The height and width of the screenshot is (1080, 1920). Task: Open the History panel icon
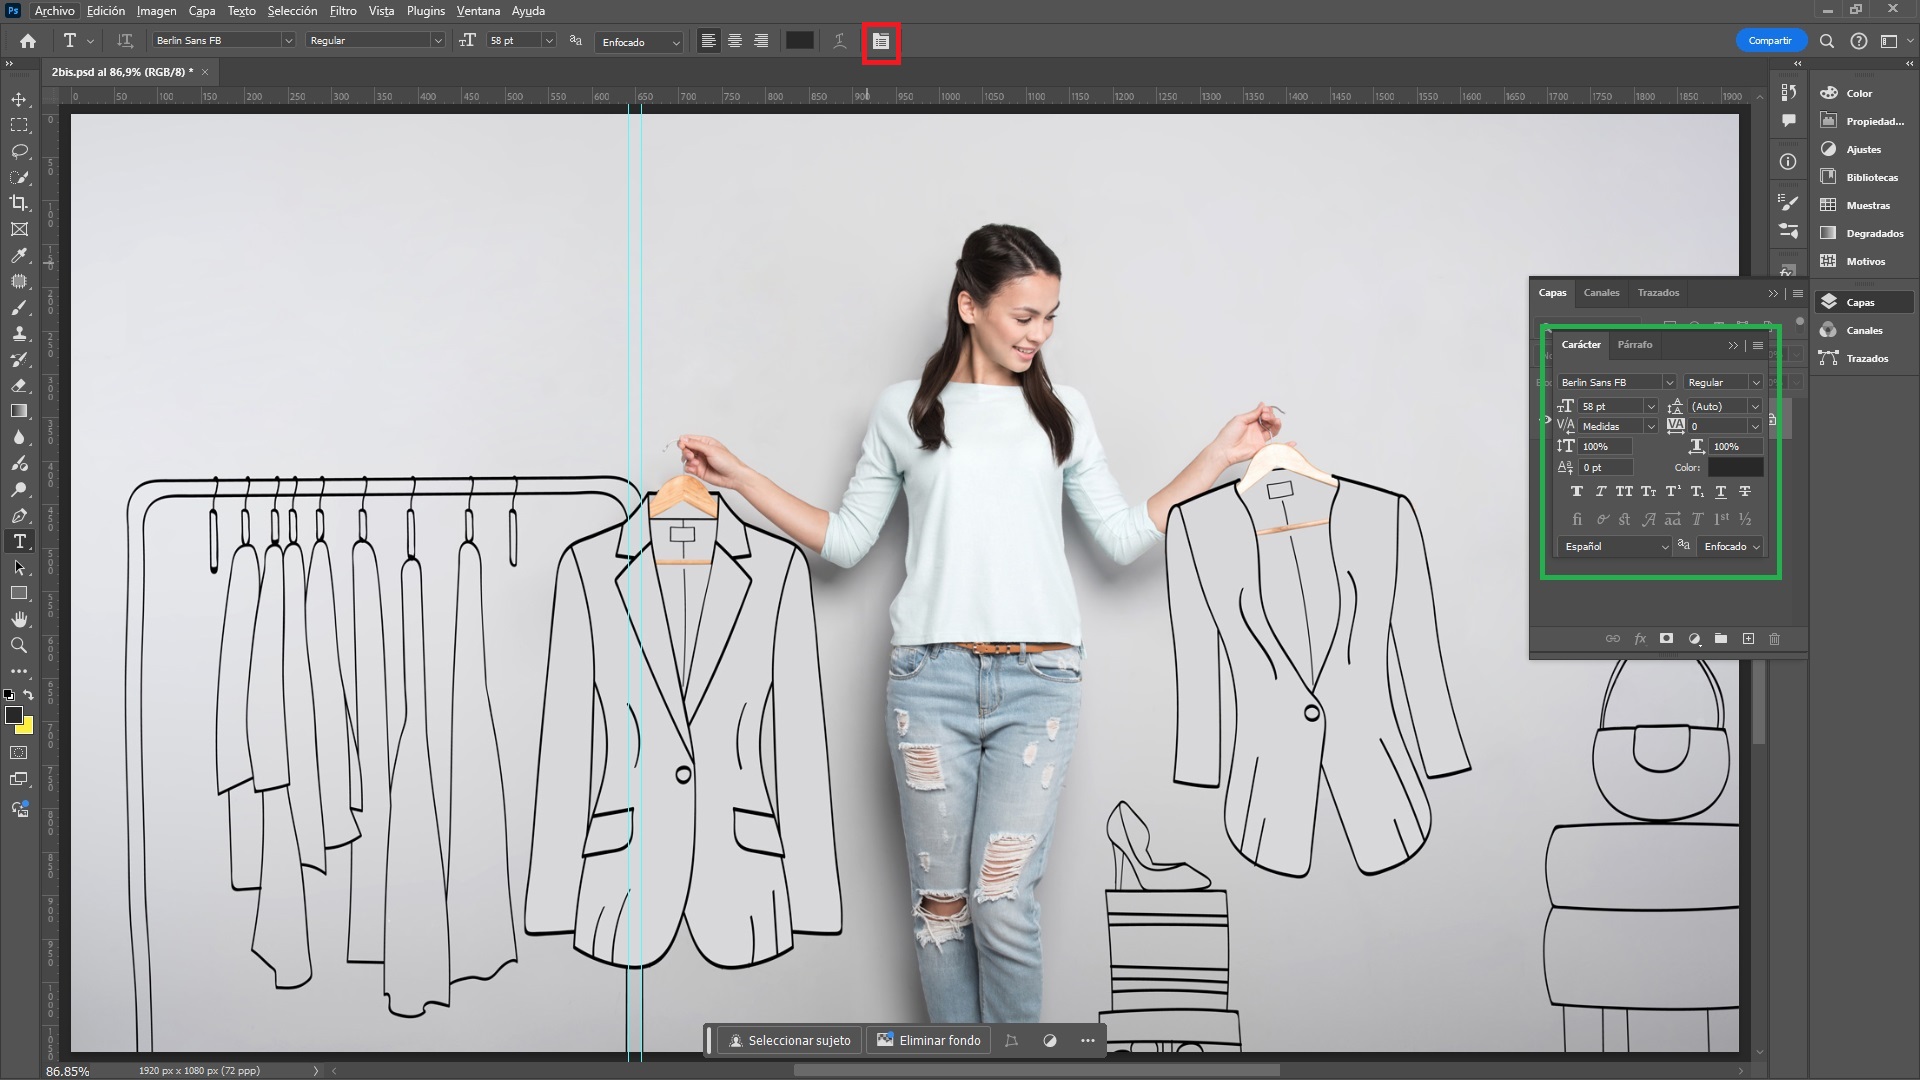tap(1789, 92)
